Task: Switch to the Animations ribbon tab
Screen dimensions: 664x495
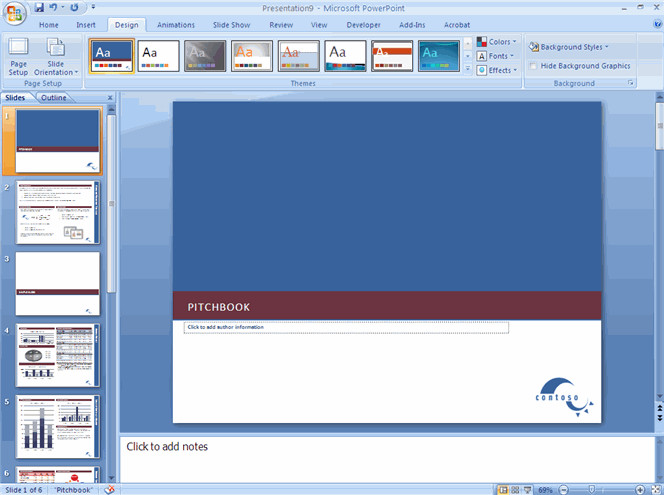Action: [x=176, y=25]
